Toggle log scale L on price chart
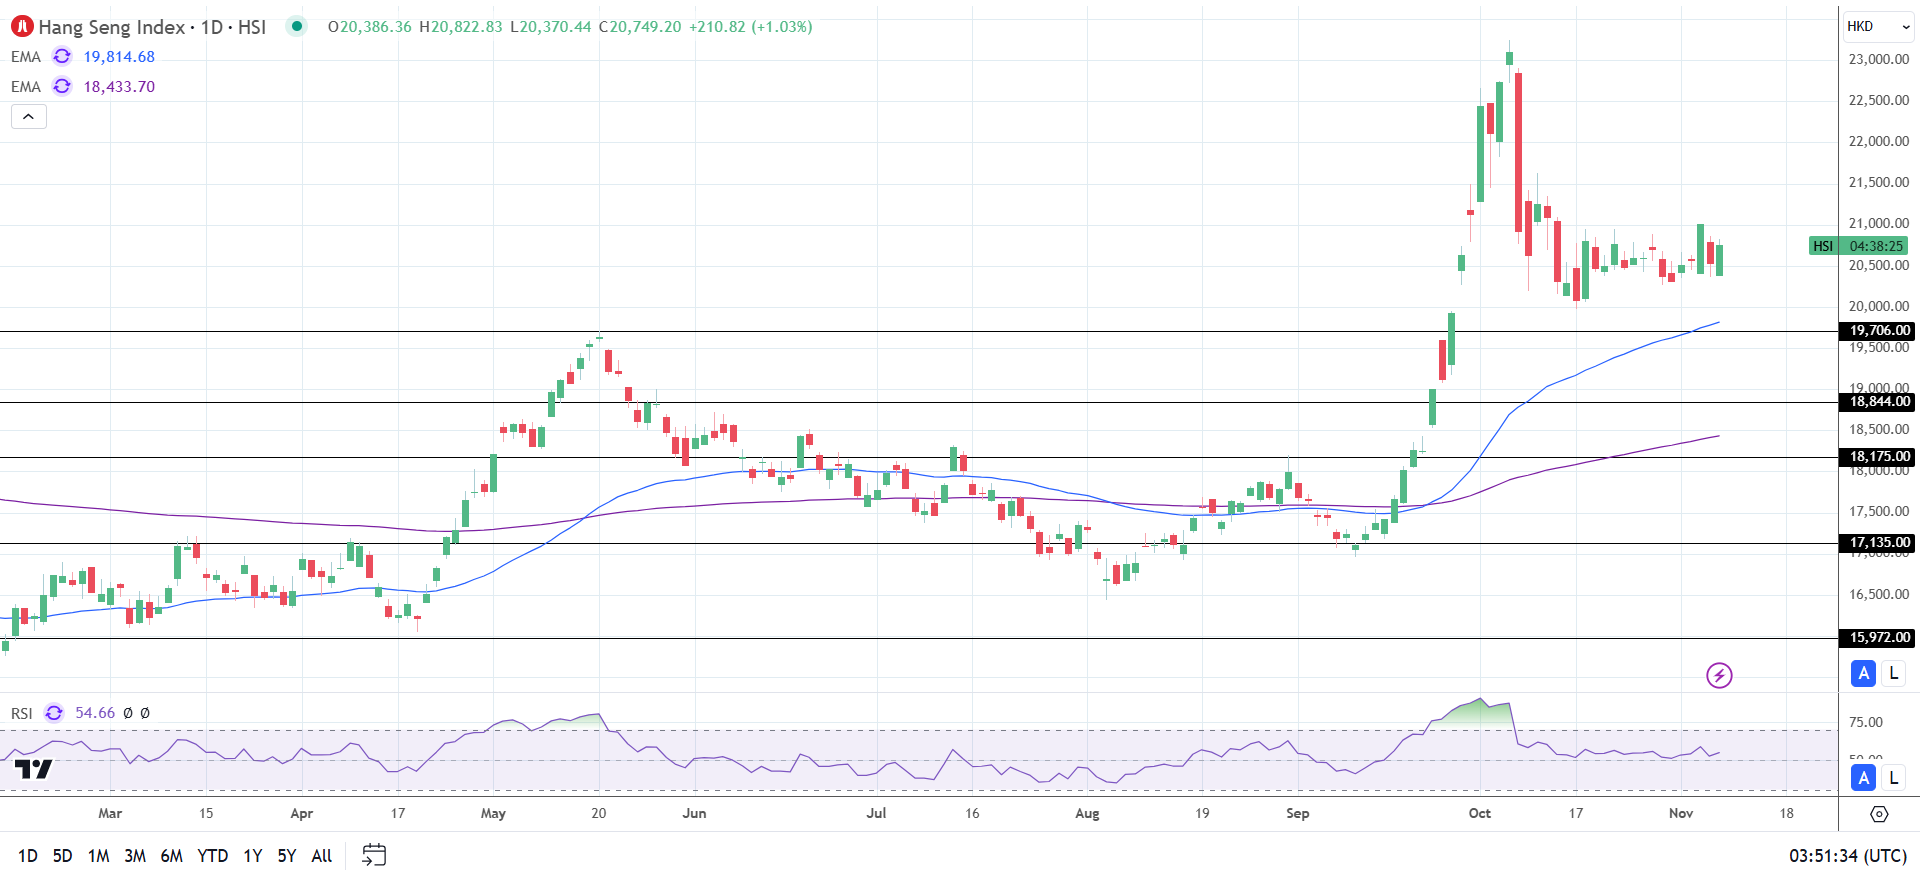 [x=1893, y=674]
